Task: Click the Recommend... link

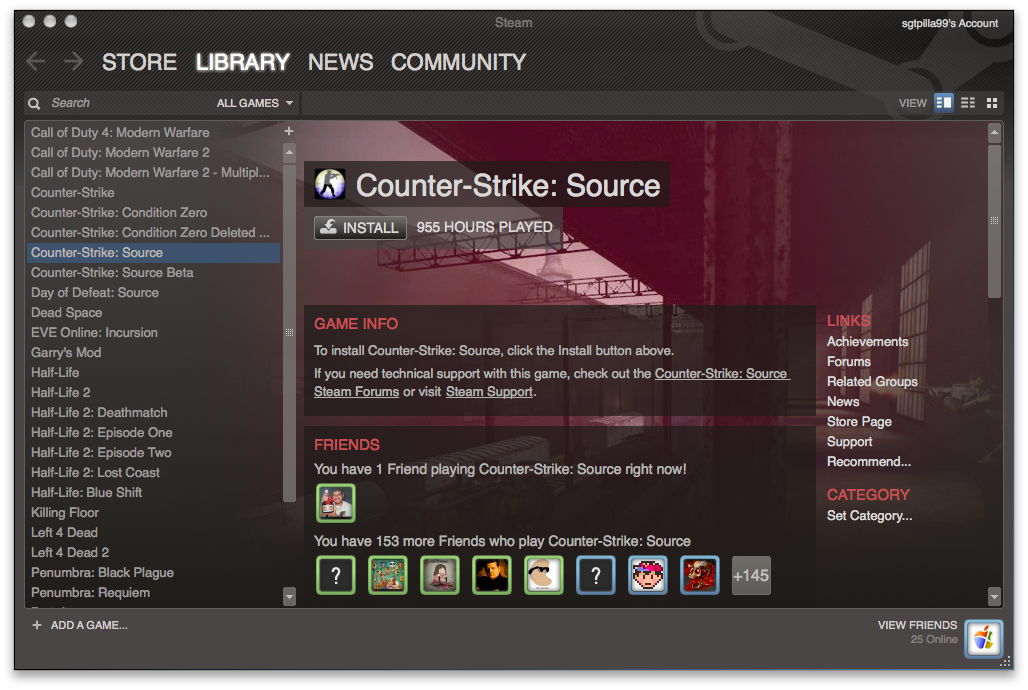Action: click(x=869, y=462)
